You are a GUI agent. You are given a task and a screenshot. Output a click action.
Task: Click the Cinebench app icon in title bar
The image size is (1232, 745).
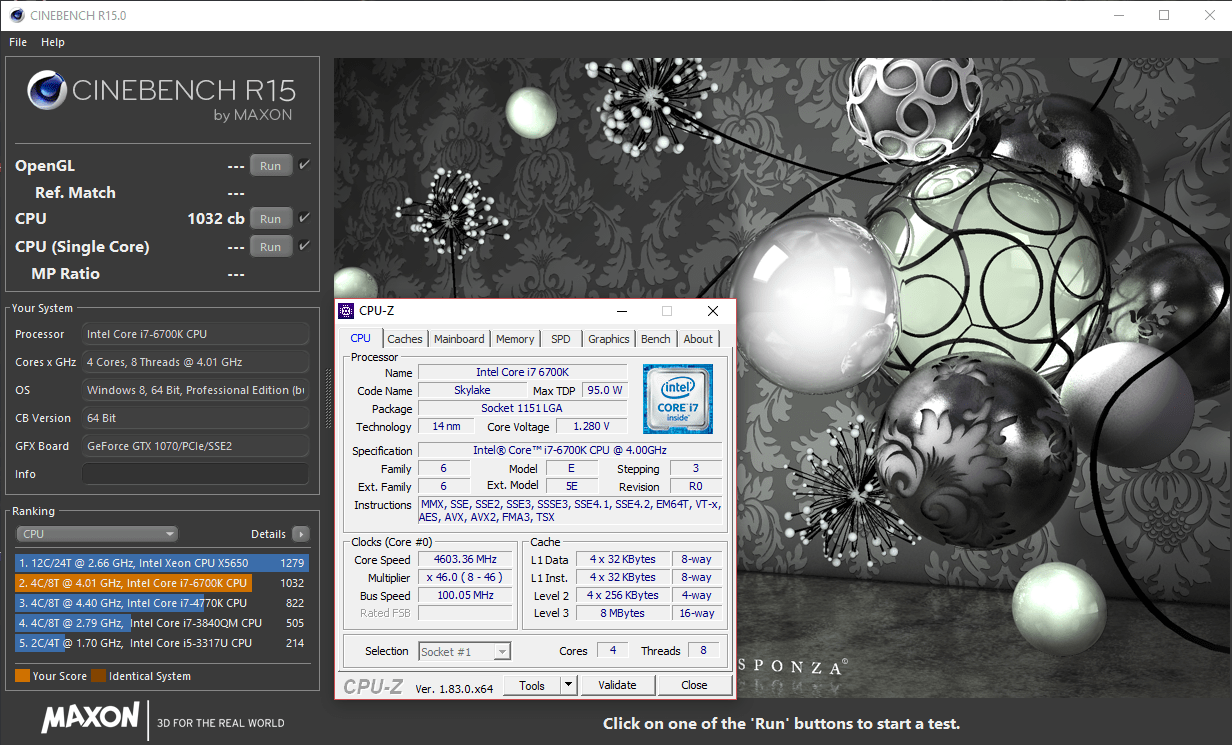(x=15, y=15)
